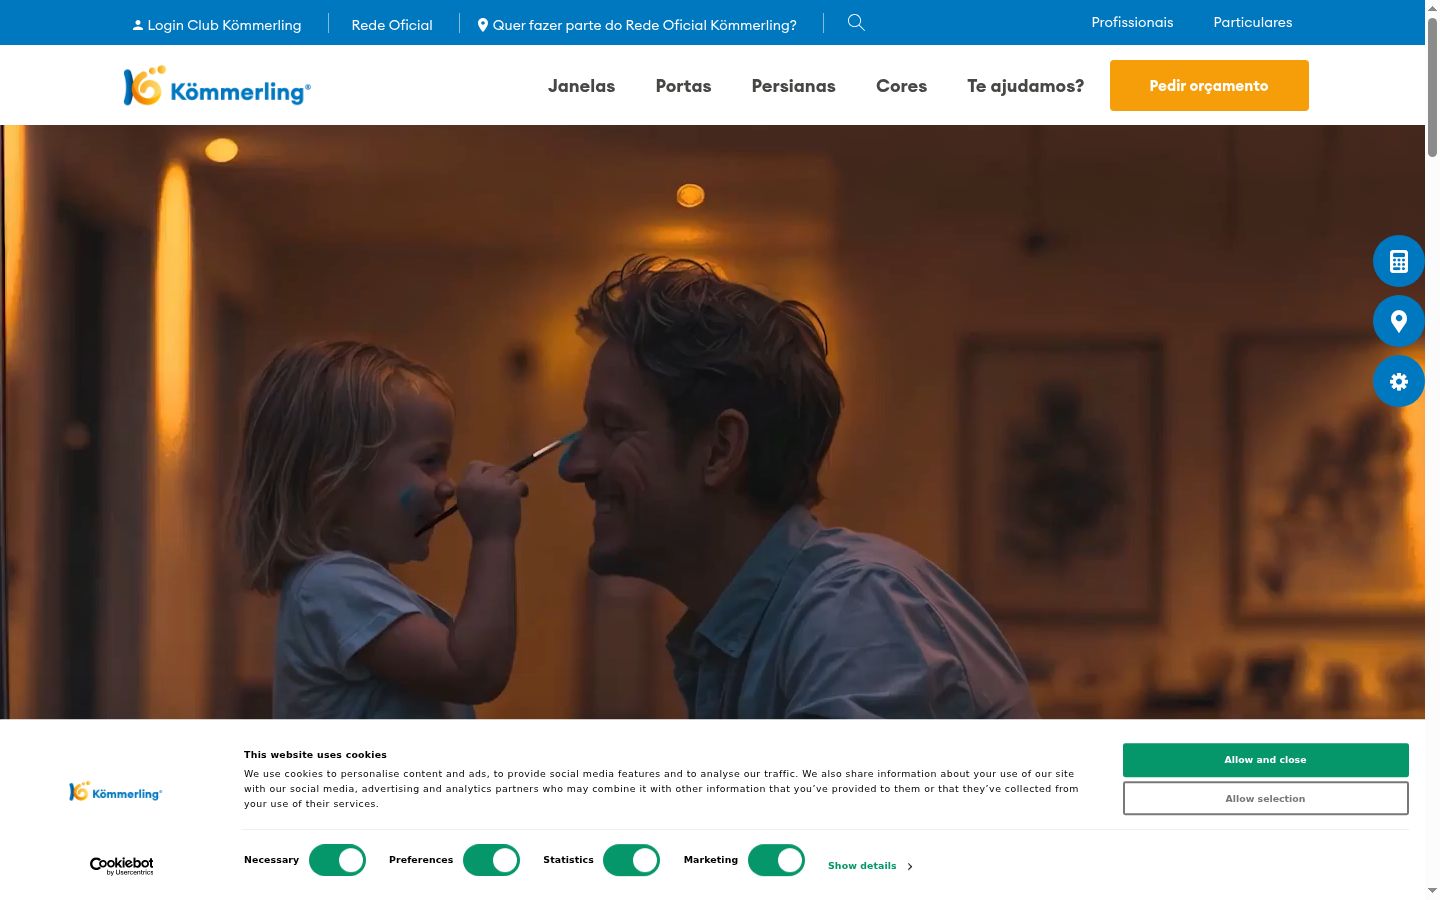Click the Kömmerling logo in header

click(217, 87)
